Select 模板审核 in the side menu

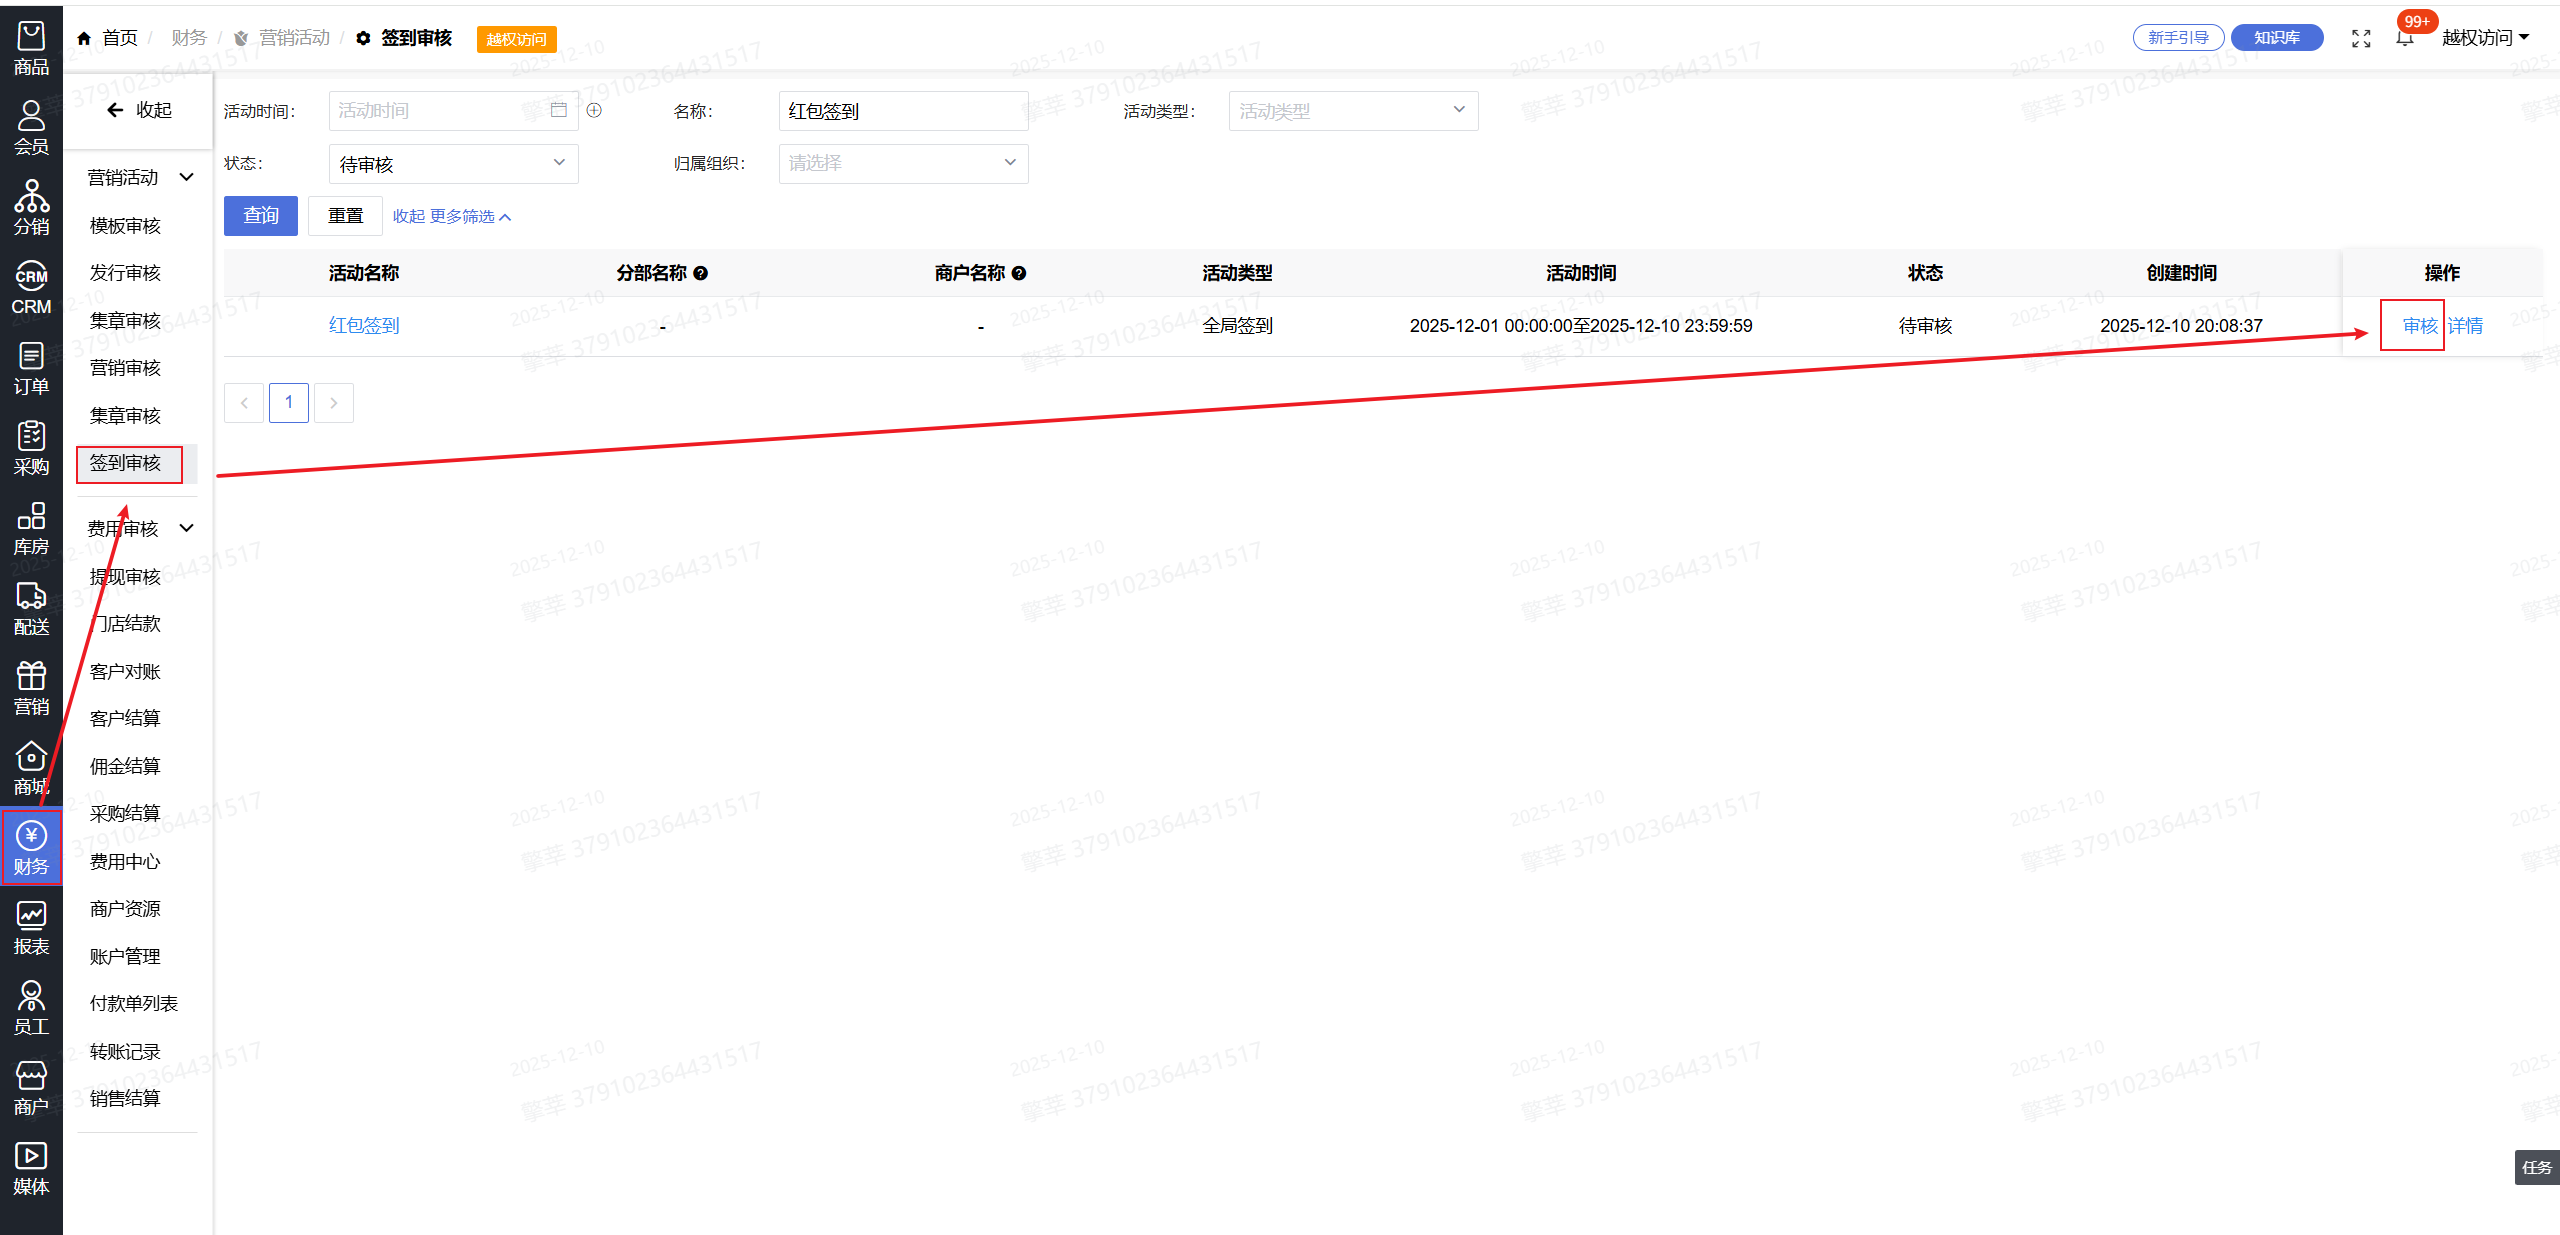[x=125, y=226]
